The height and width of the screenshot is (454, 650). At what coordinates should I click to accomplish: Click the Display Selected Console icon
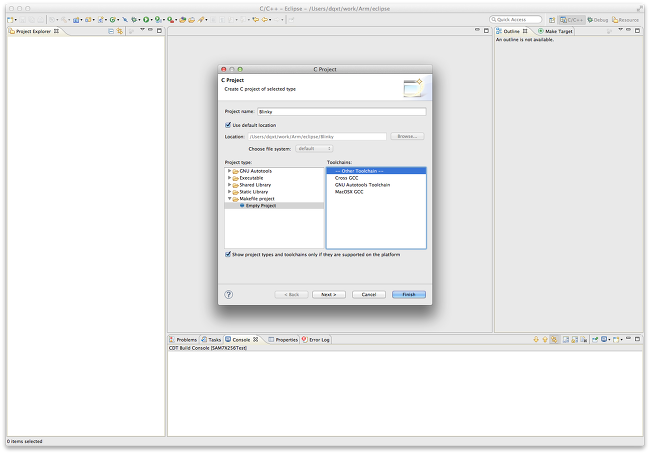coord(604,339)
